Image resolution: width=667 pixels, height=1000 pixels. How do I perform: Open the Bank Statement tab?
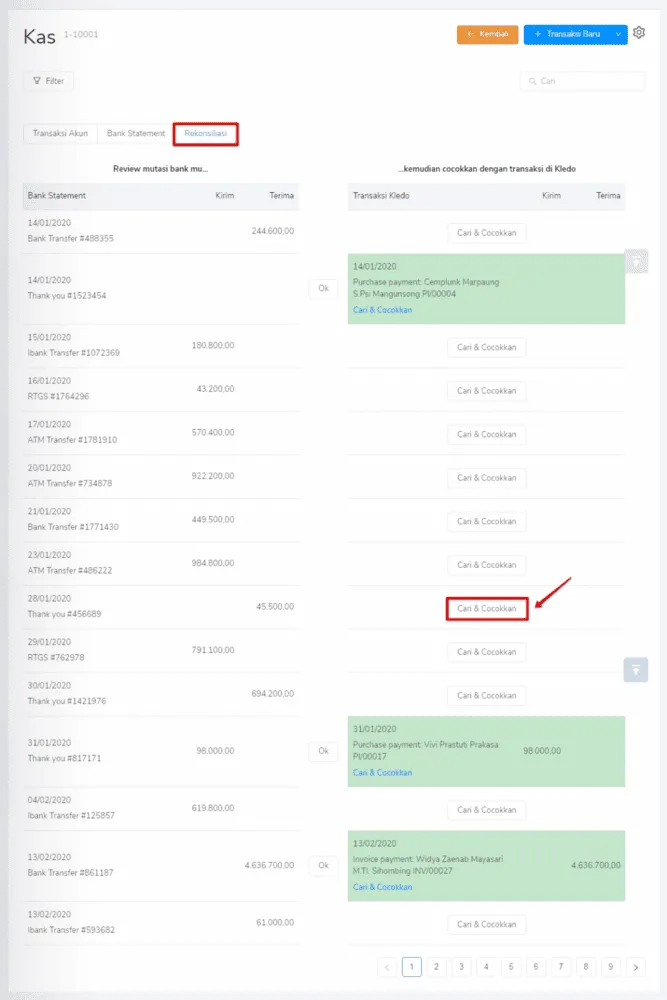pos(136,133)
